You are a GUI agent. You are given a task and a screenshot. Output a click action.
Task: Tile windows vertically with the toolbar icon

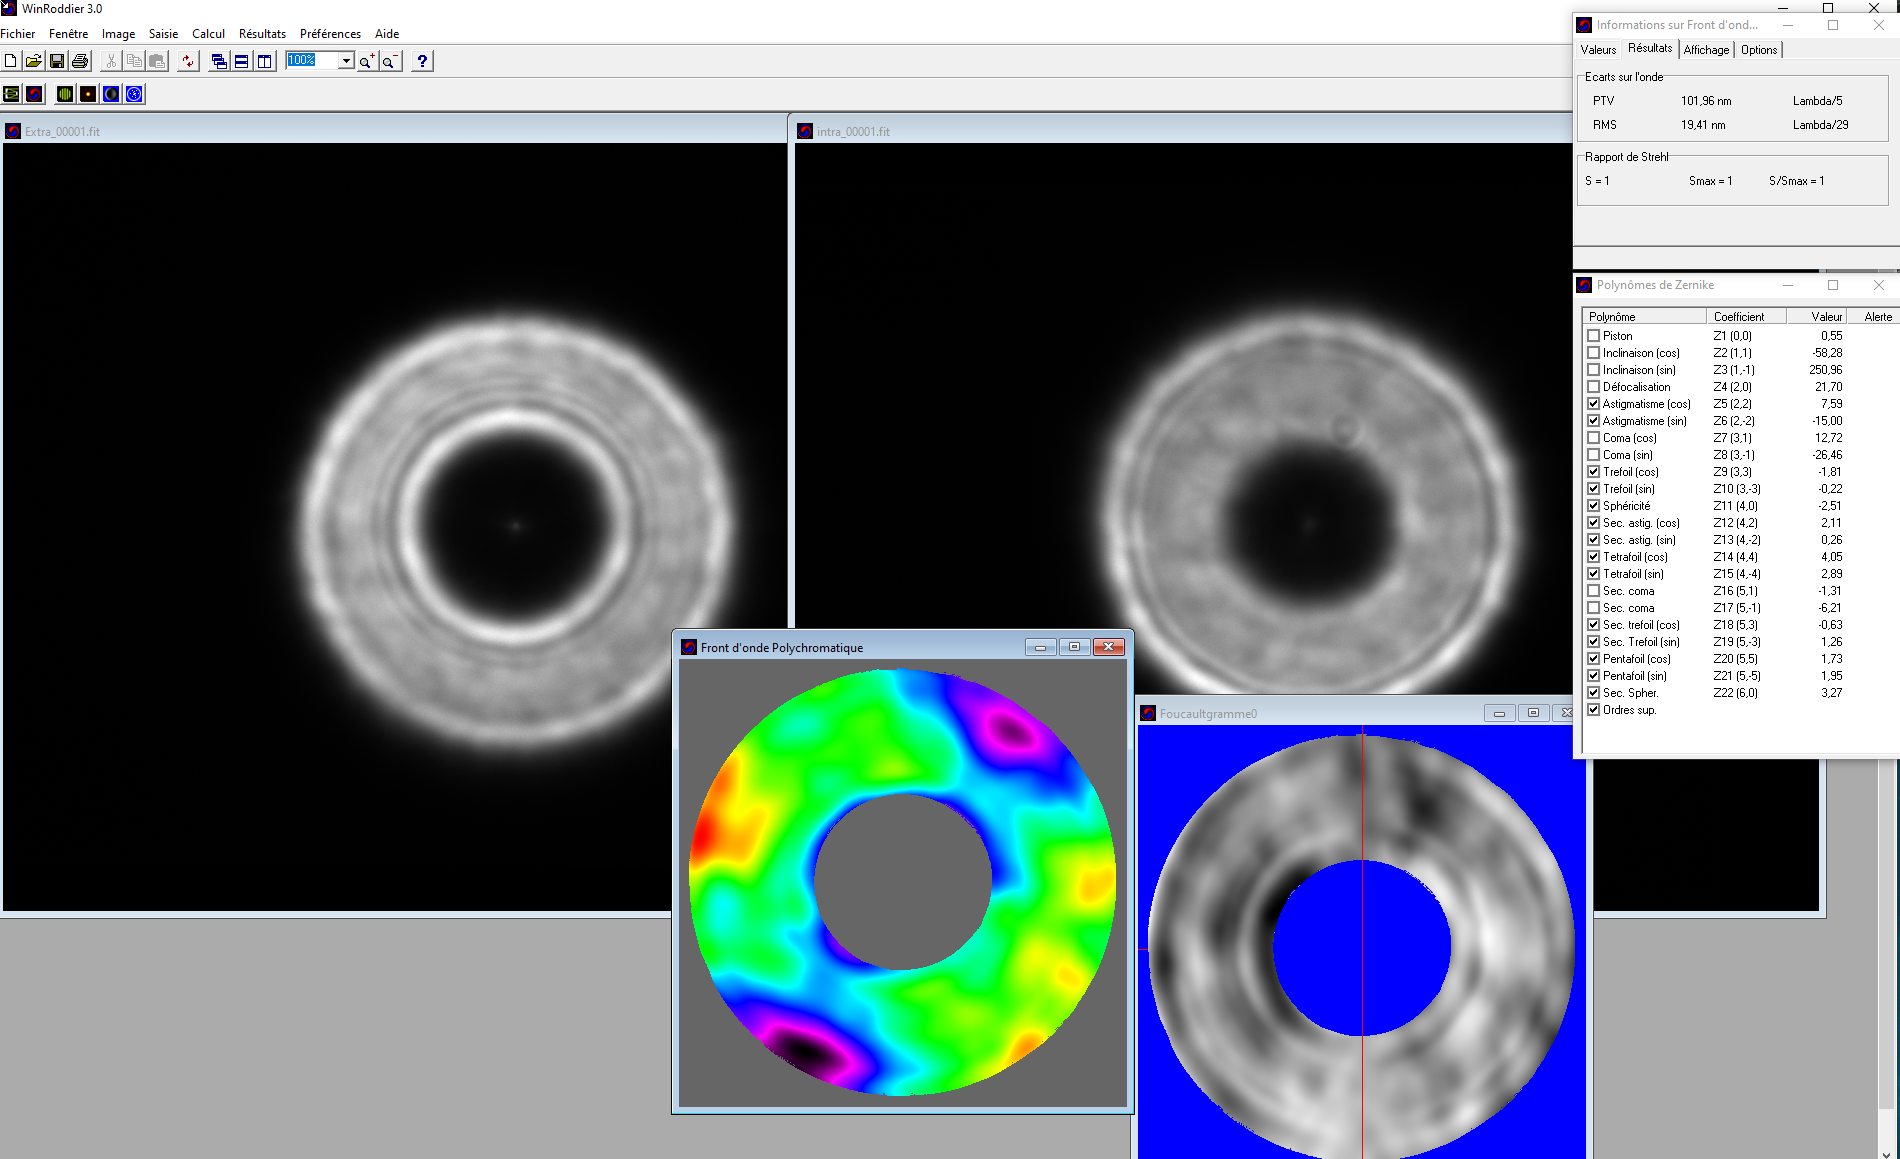tap(265, 61)
